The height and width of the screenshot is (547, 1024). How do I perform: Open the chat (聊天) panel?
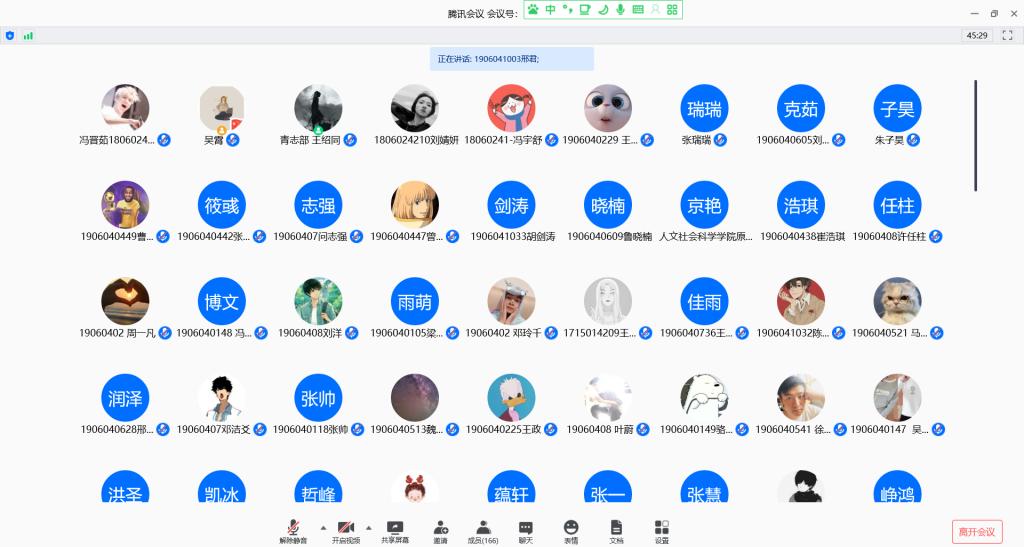(x=526, y=529)
